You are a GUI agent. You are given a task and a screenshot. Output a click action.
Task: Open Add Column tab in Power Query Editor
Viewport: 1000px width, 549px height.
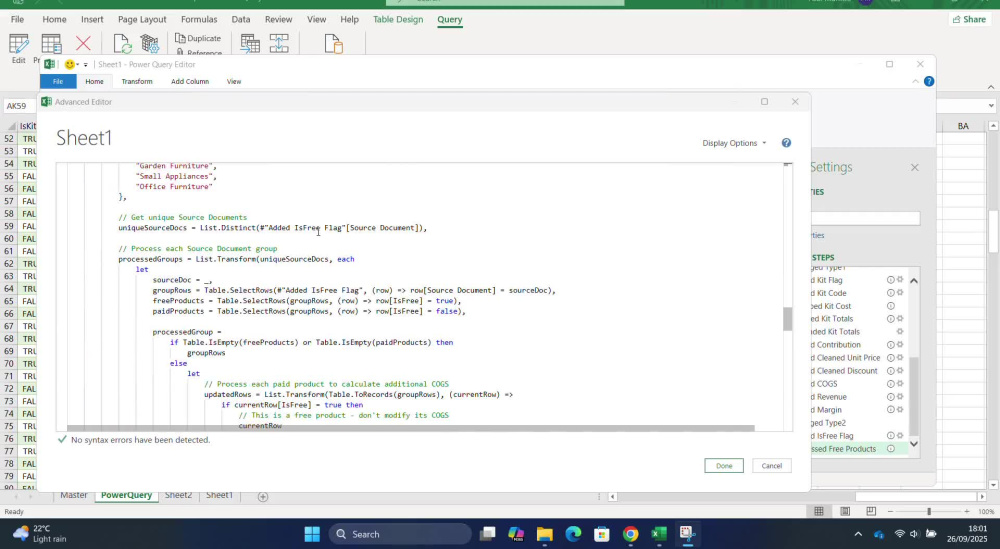190,82
